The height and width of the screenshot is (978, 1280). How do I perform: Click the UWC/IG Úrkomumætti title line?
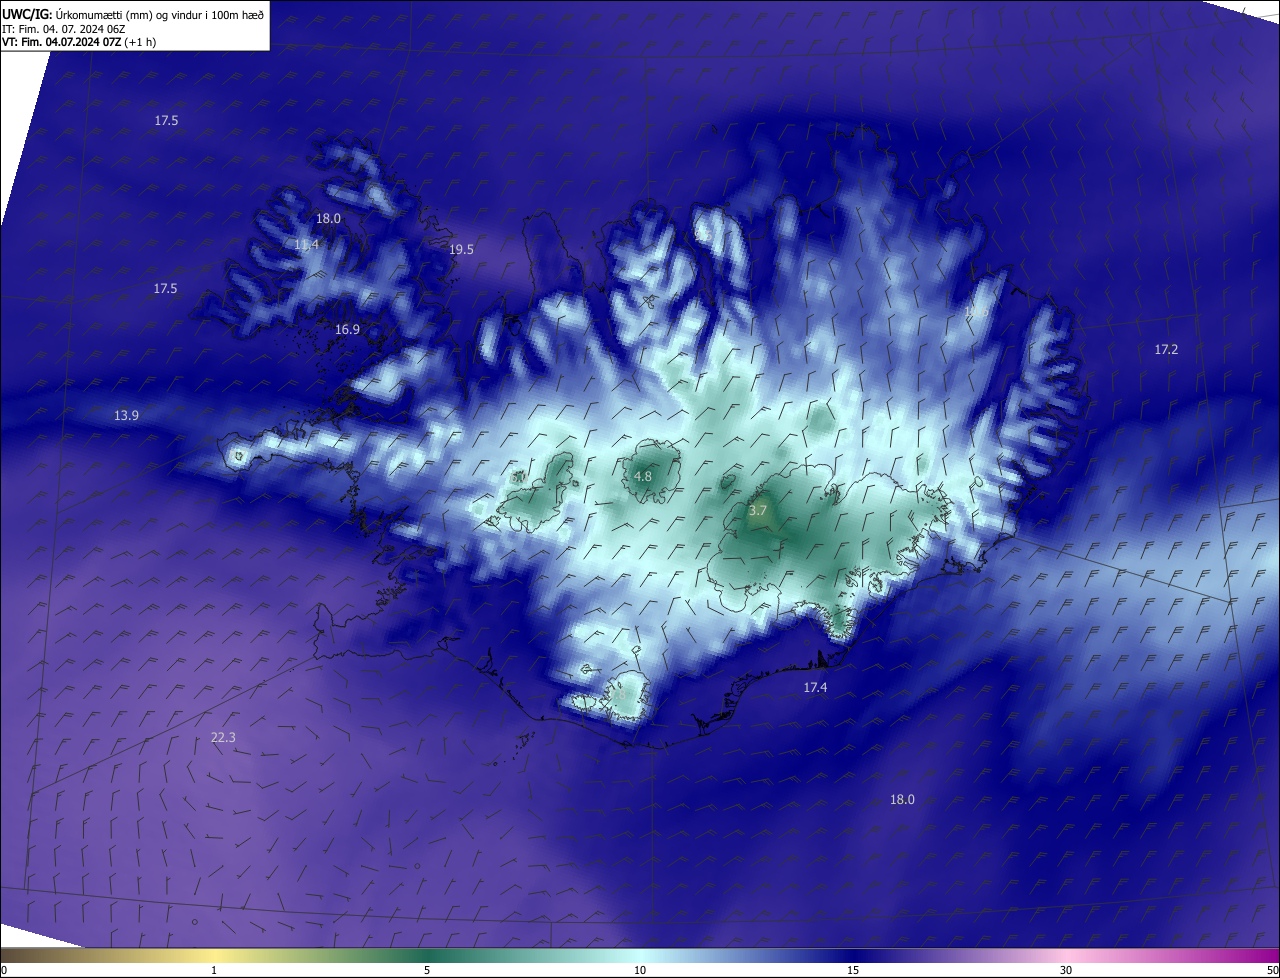133,14
